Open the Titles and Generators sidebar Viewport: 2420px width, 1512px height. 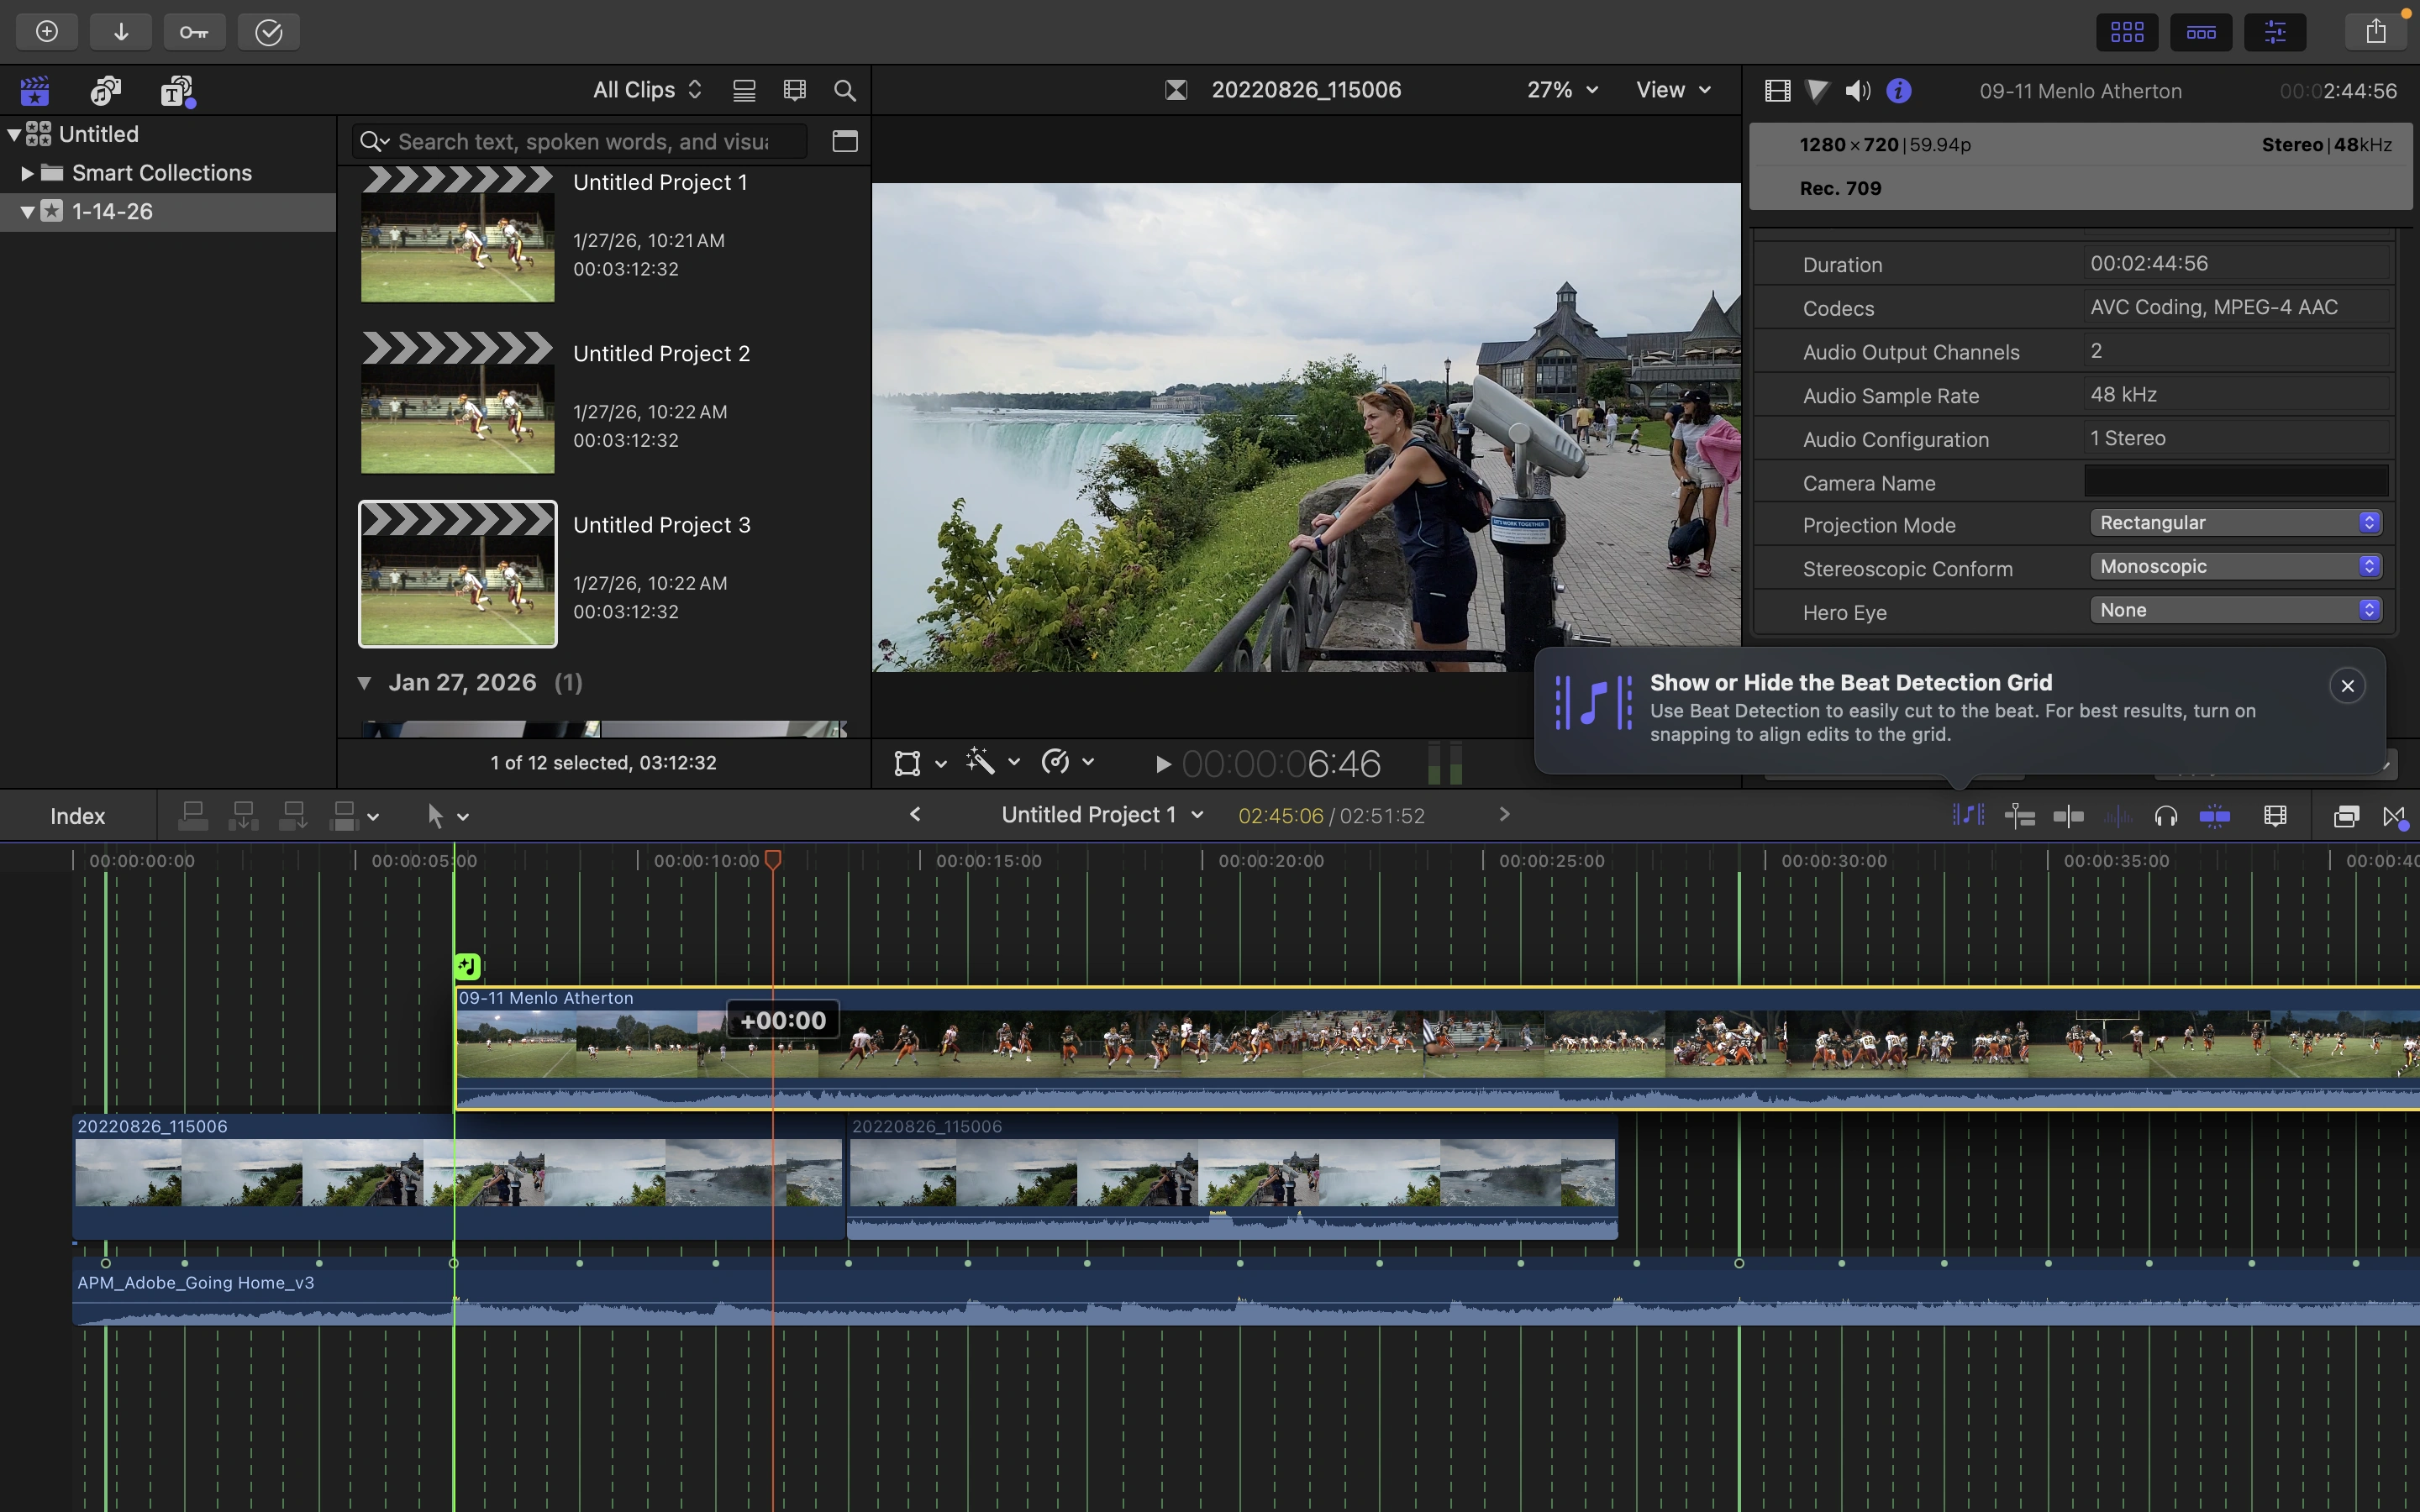tap(178, 91)
